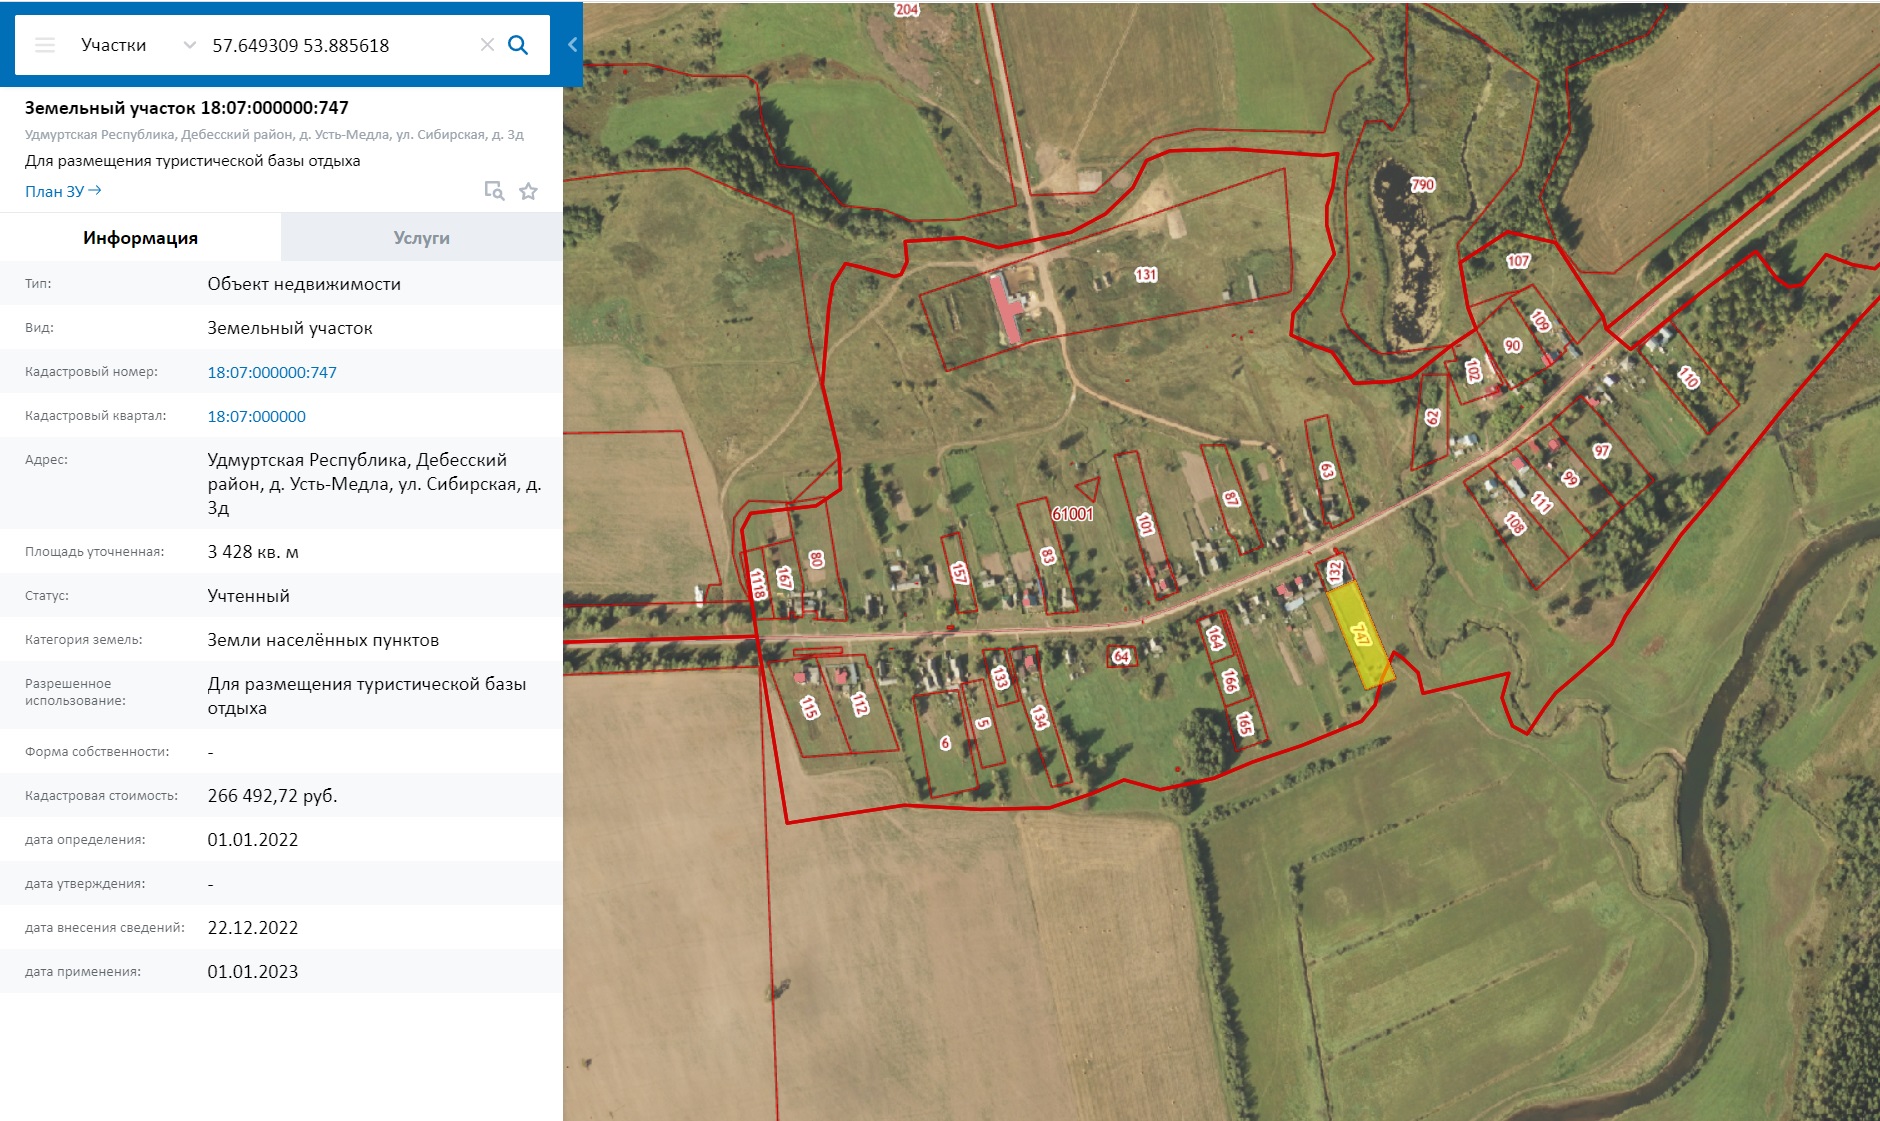The height and width of the screenshot is (1121, 1880).
Task: Expand the Участки search type dropdown
Action: pyautogui.click(x=189, y=45)
